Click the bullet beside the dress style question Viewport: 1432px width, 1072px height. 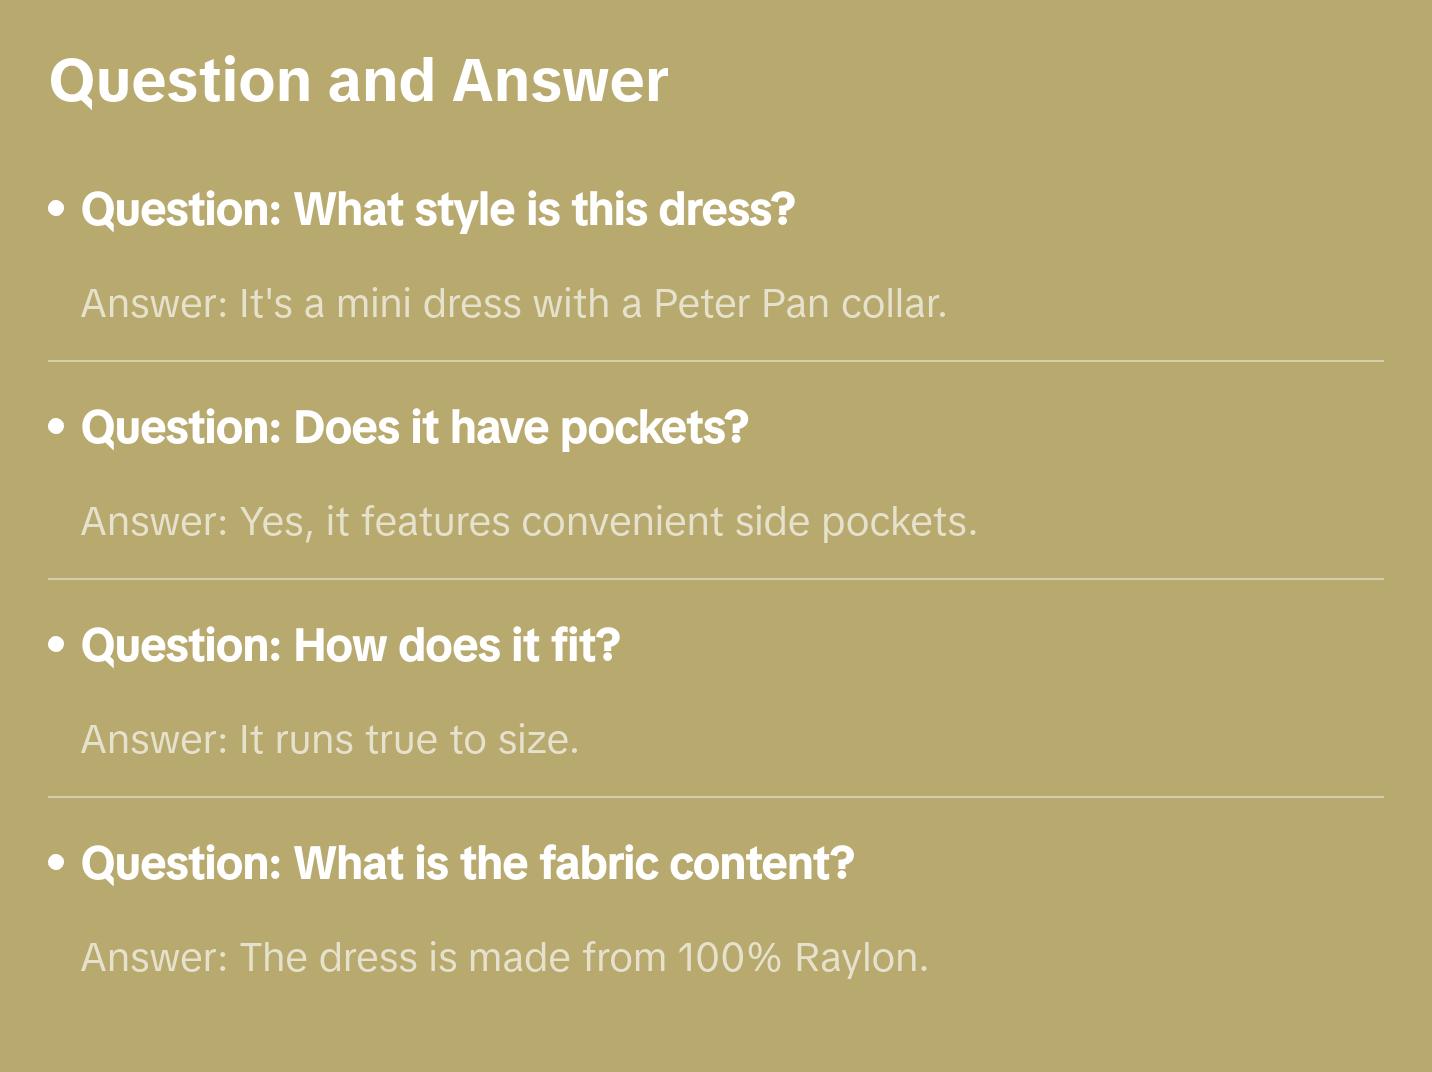click(x=57, y=210)
